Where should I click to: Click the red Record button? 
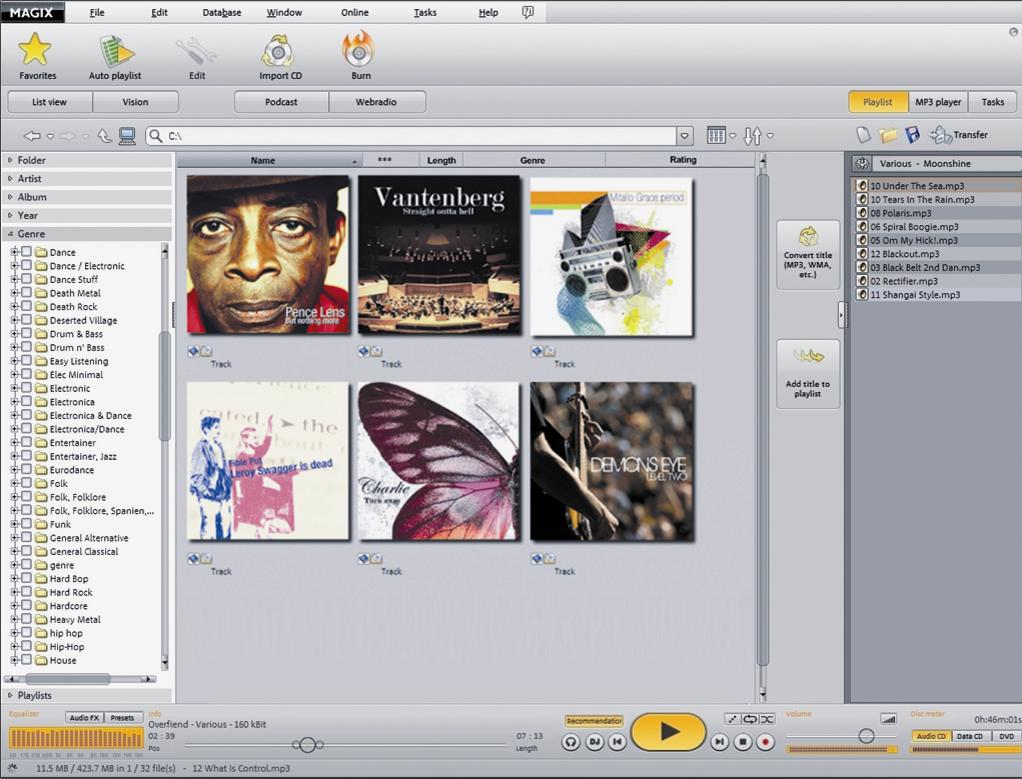click(766, 742)
